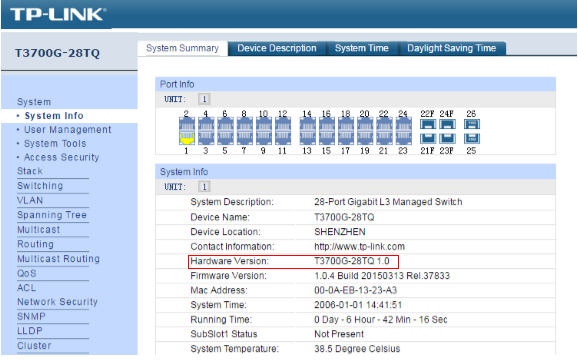The image size is (578, 362).
Task: Open Access Security under System
Action: pos(62,157)
